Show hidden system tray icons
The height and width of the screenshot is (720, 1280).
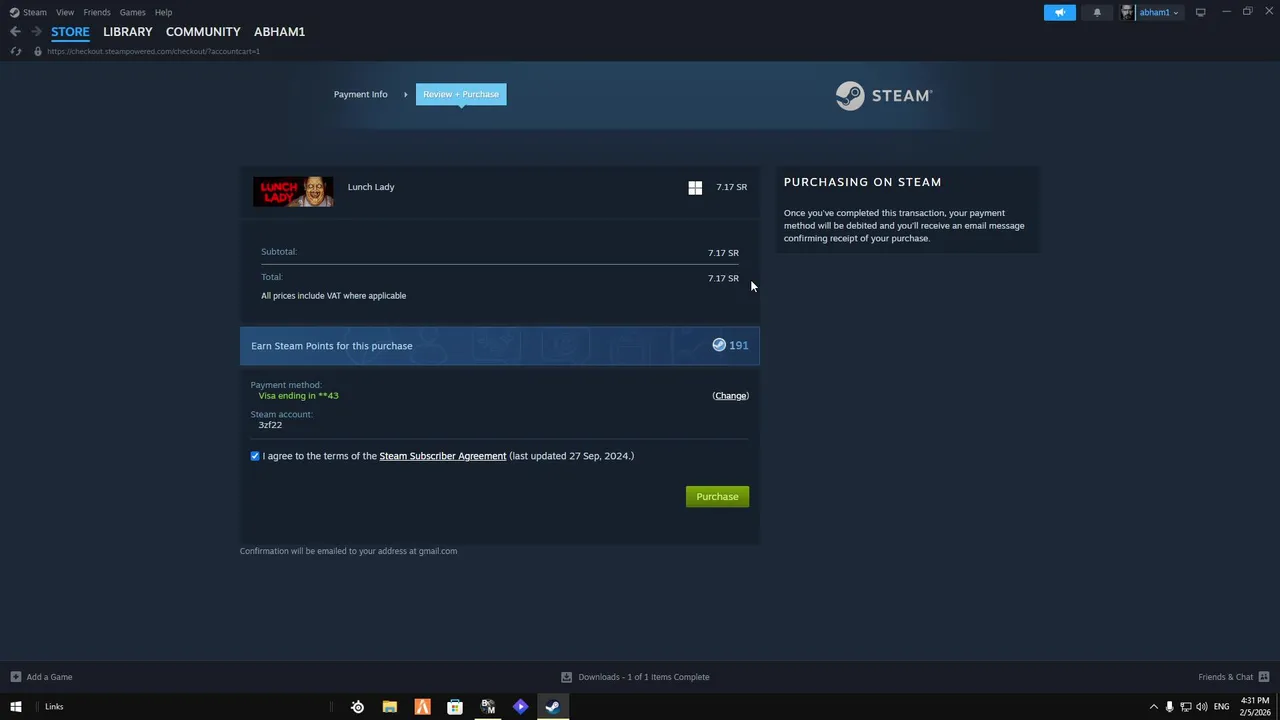coord(1153,707)
